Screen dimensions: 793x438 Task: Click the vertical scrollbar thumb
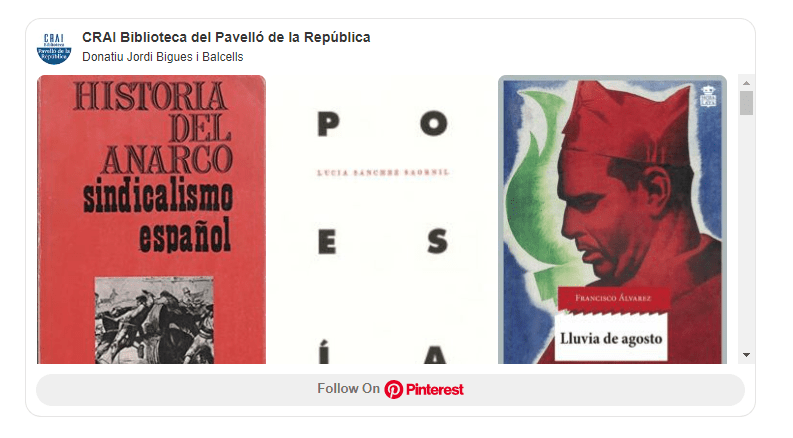(x=746, y=103)
